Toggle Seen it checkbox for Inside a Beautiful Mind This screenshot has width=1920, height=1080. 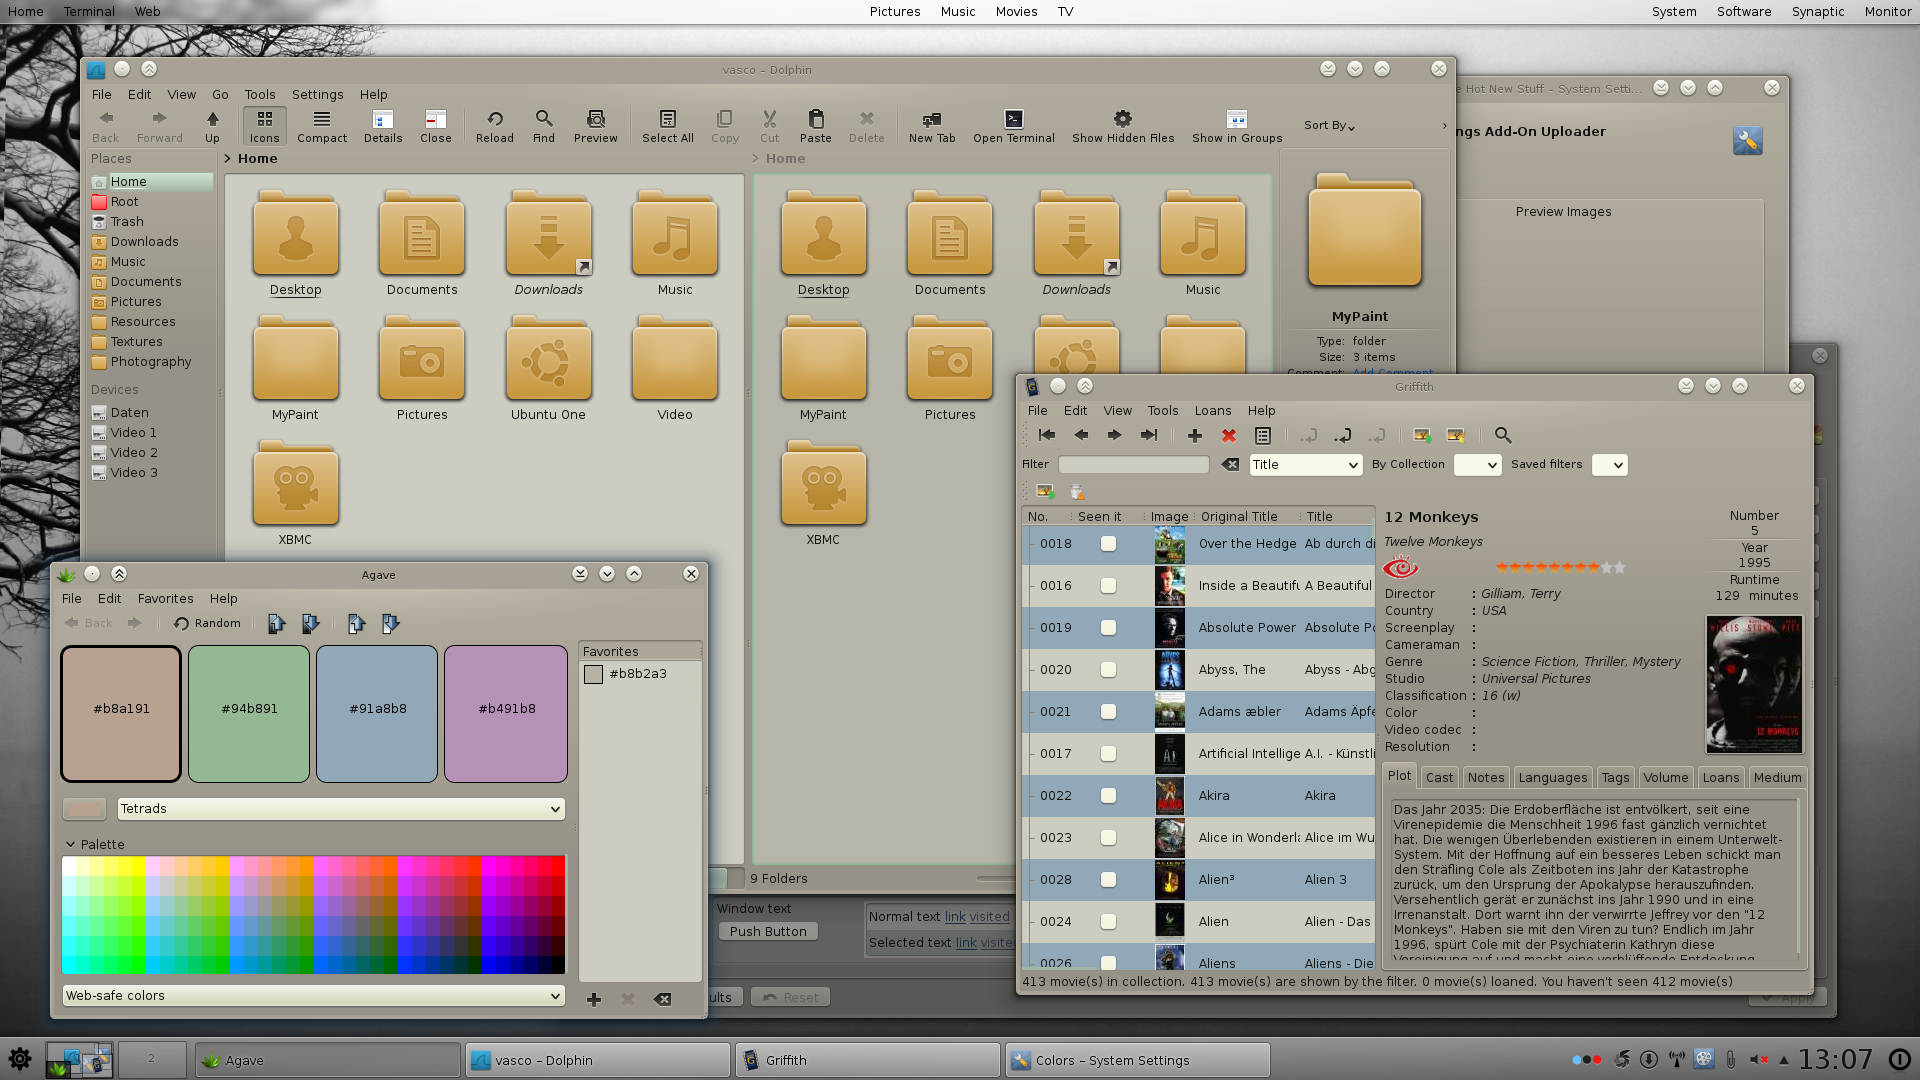[1108, 586]
